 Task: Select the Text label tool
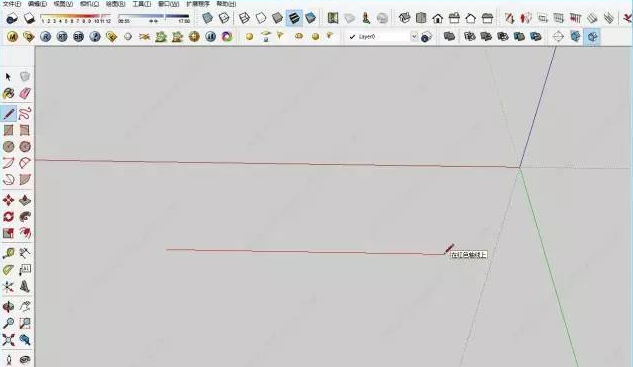coord(25,270)
